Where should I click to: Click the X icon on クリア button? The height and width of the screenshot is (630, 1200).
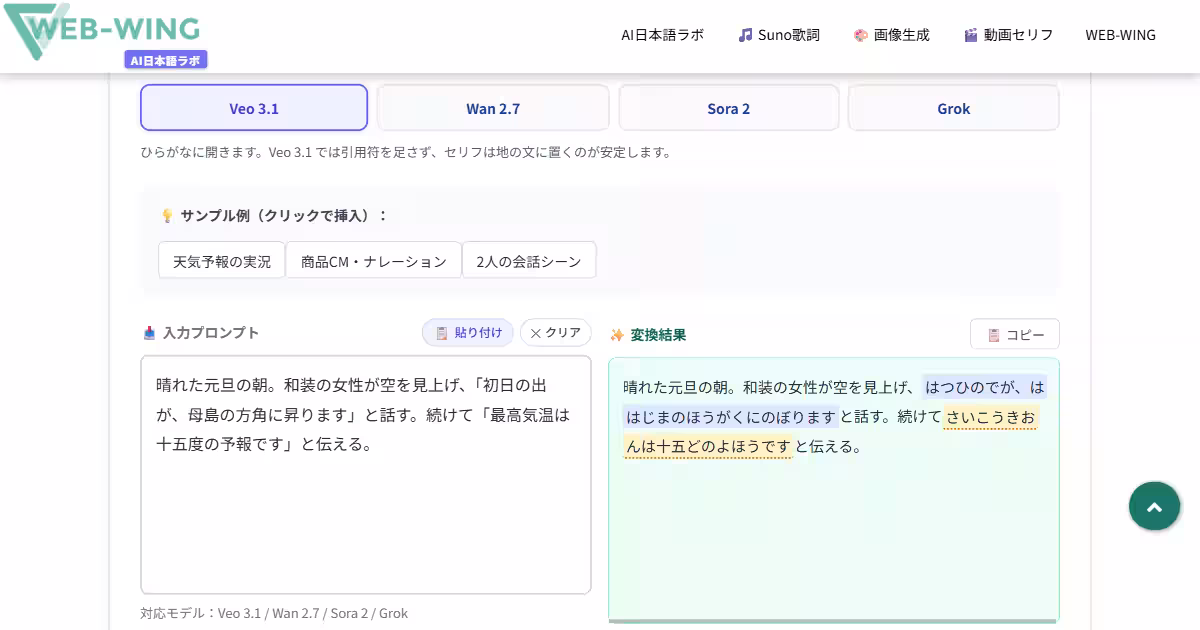click(535, 333)
